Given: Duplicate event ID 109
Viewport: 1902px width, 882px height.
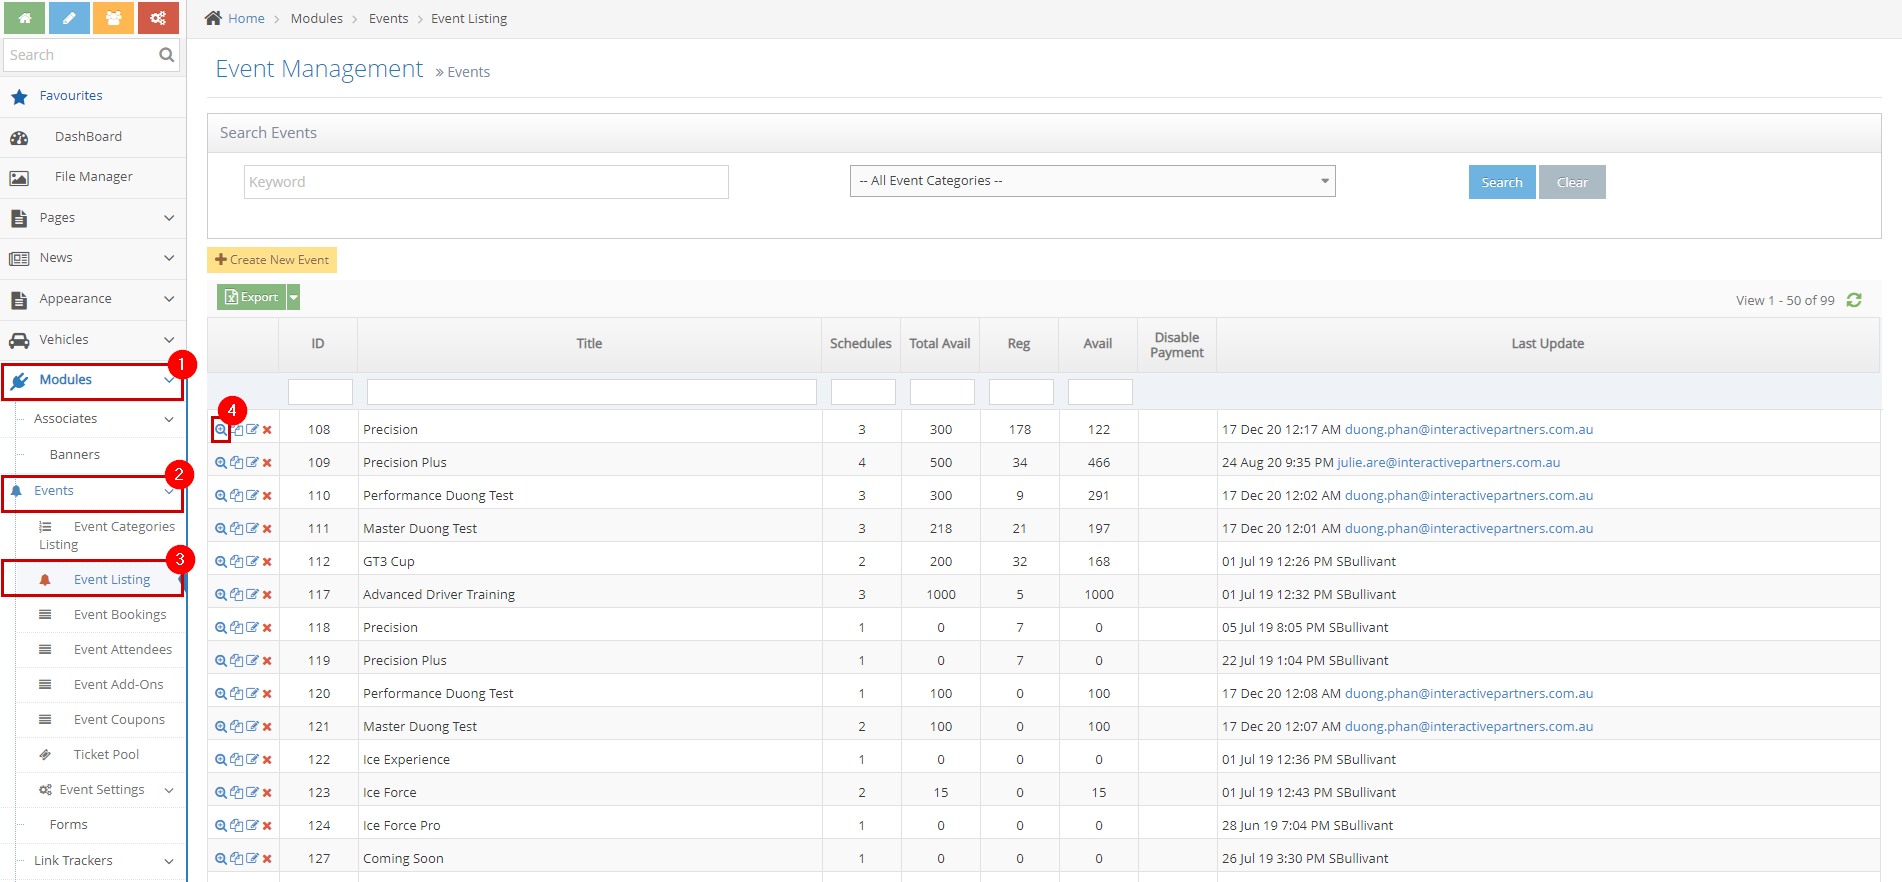Looking at the screenshot, I should 236,463.
